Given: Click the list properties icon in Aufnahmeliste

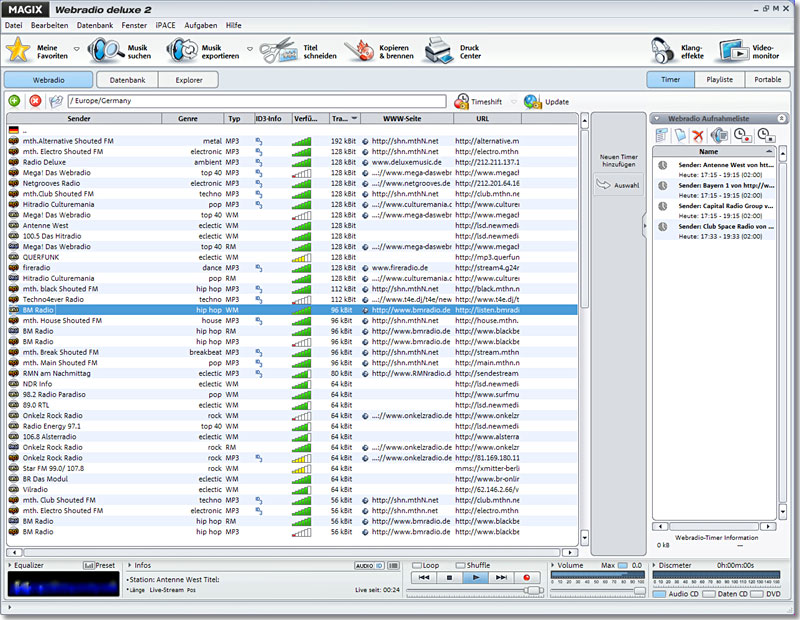Looking at the screenshot, I should click(662, 135).
